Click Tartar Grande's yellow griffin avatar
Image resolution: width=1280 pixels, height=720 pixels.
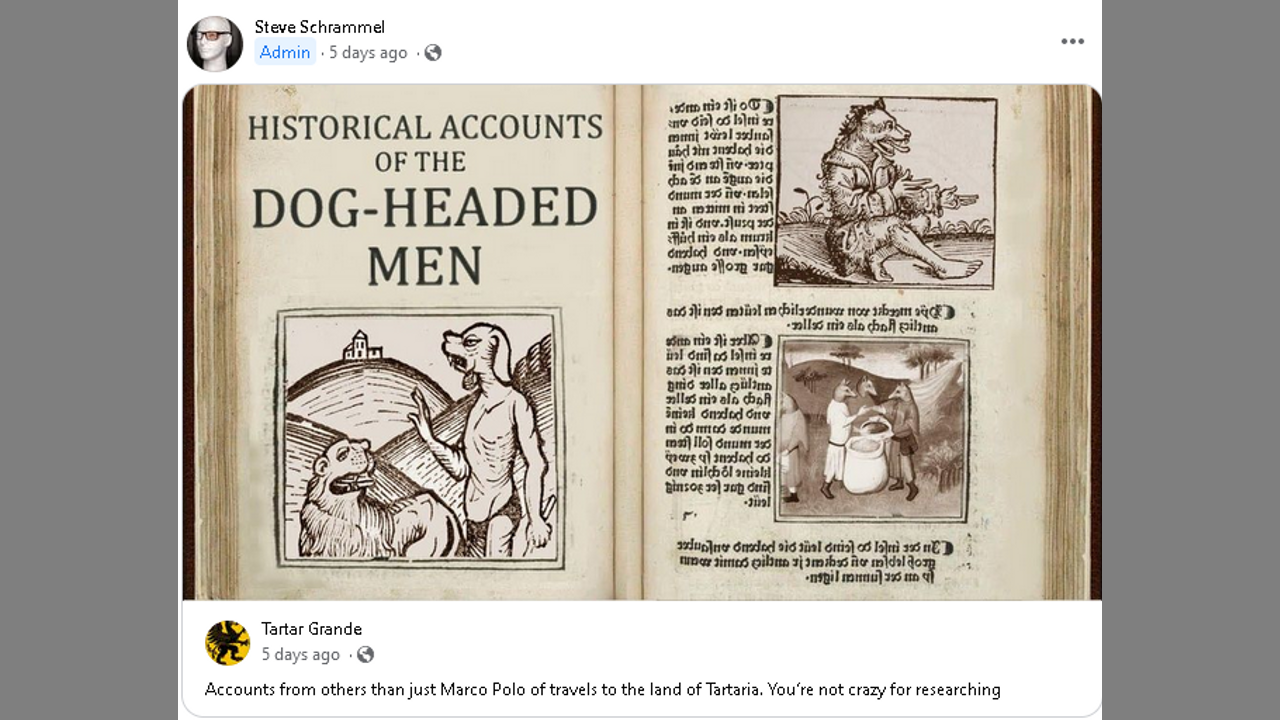pyautogui.click(x=227, y=643)
